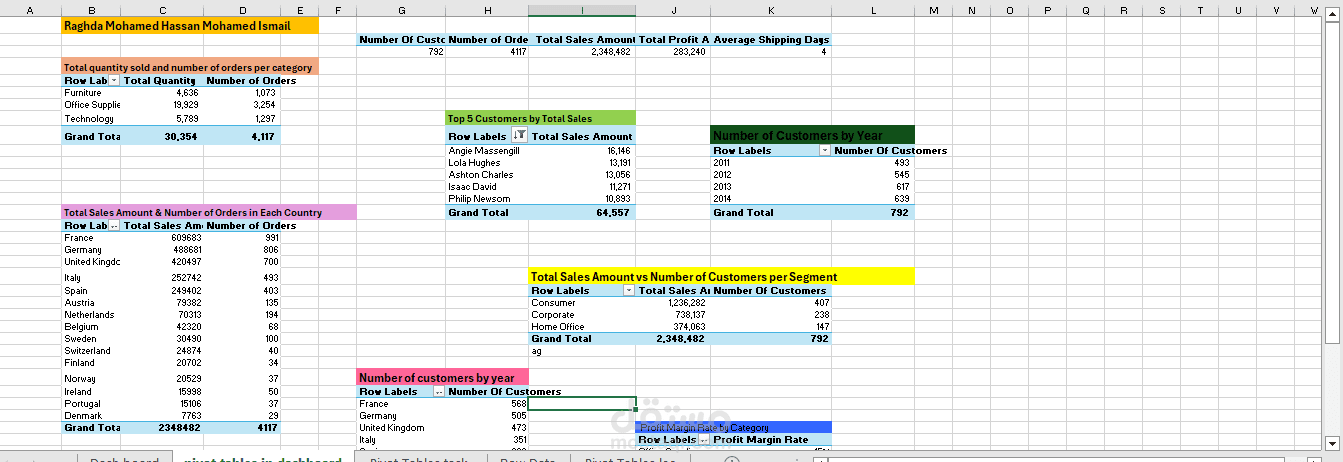Click the 568 France customers cell

pyautogui.click(x=486, y=404)
